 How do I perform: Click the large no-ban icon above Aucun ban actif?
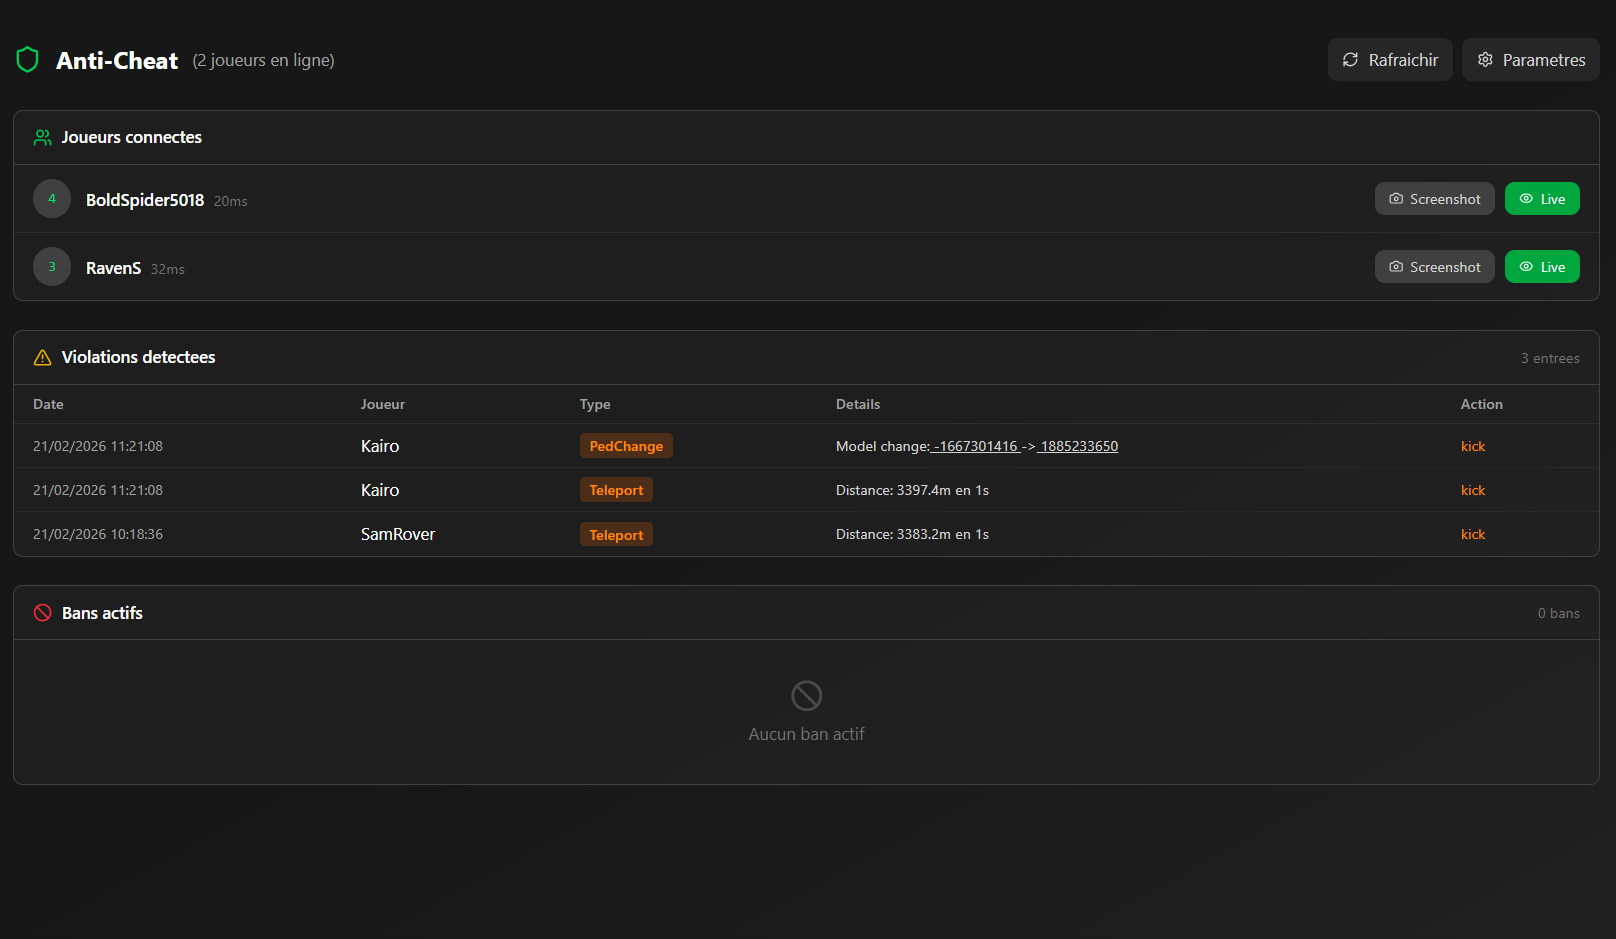point(805,695)
